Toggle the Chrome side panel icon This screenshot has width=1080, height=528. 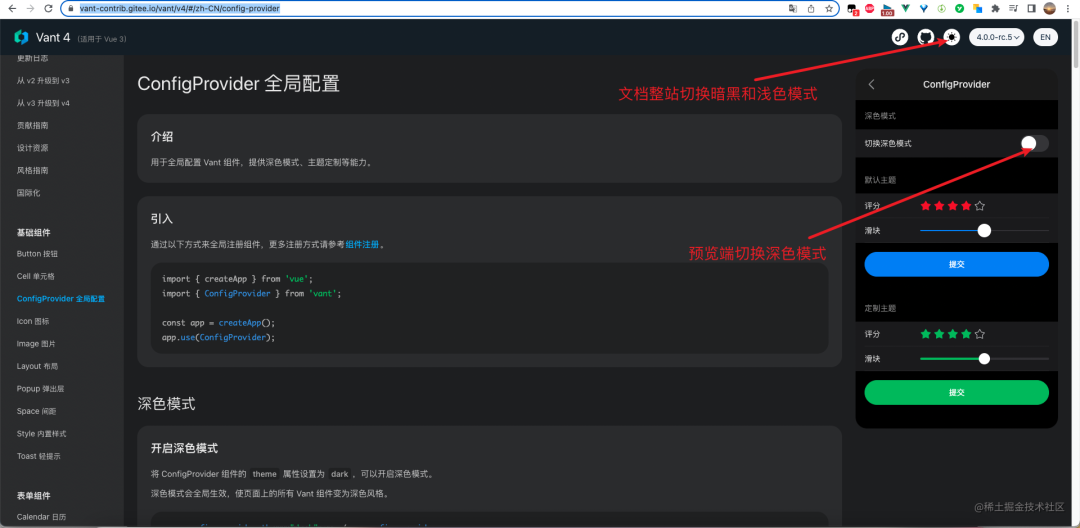coord(1031,8)
